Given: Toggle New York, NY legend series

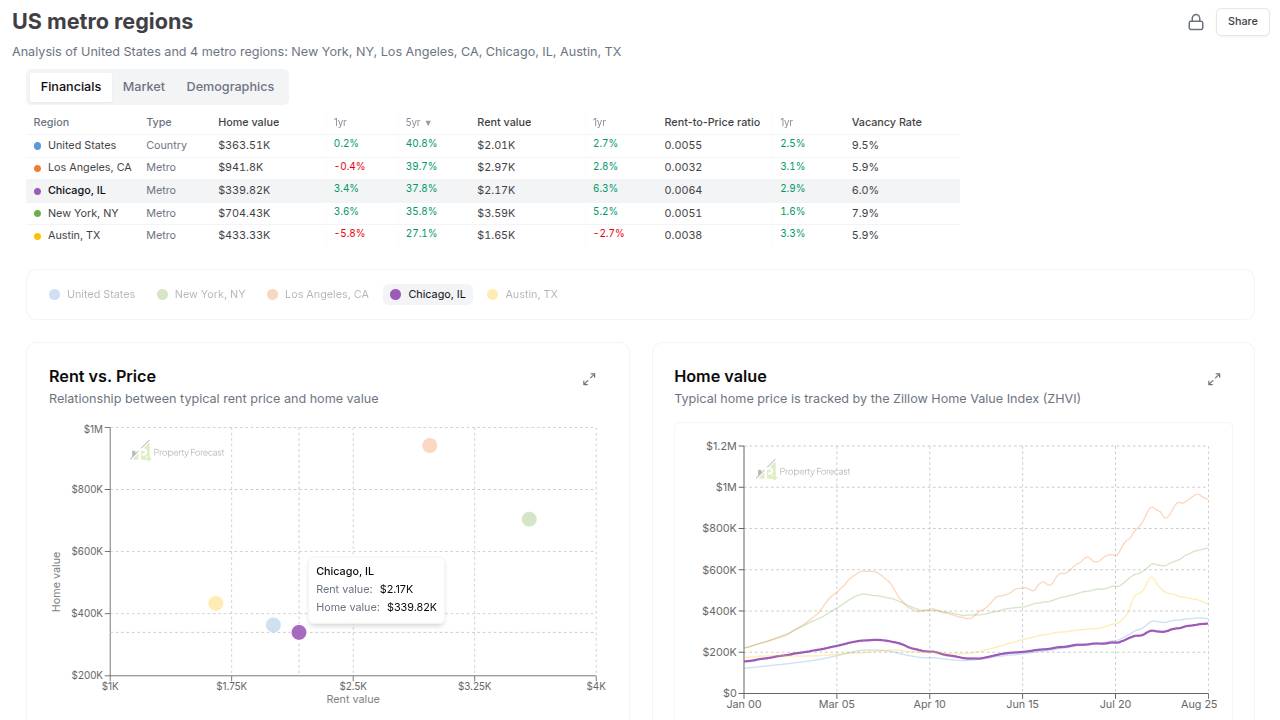Looking at the screenshot, I should pyautogui.click(x=200, y=294).
